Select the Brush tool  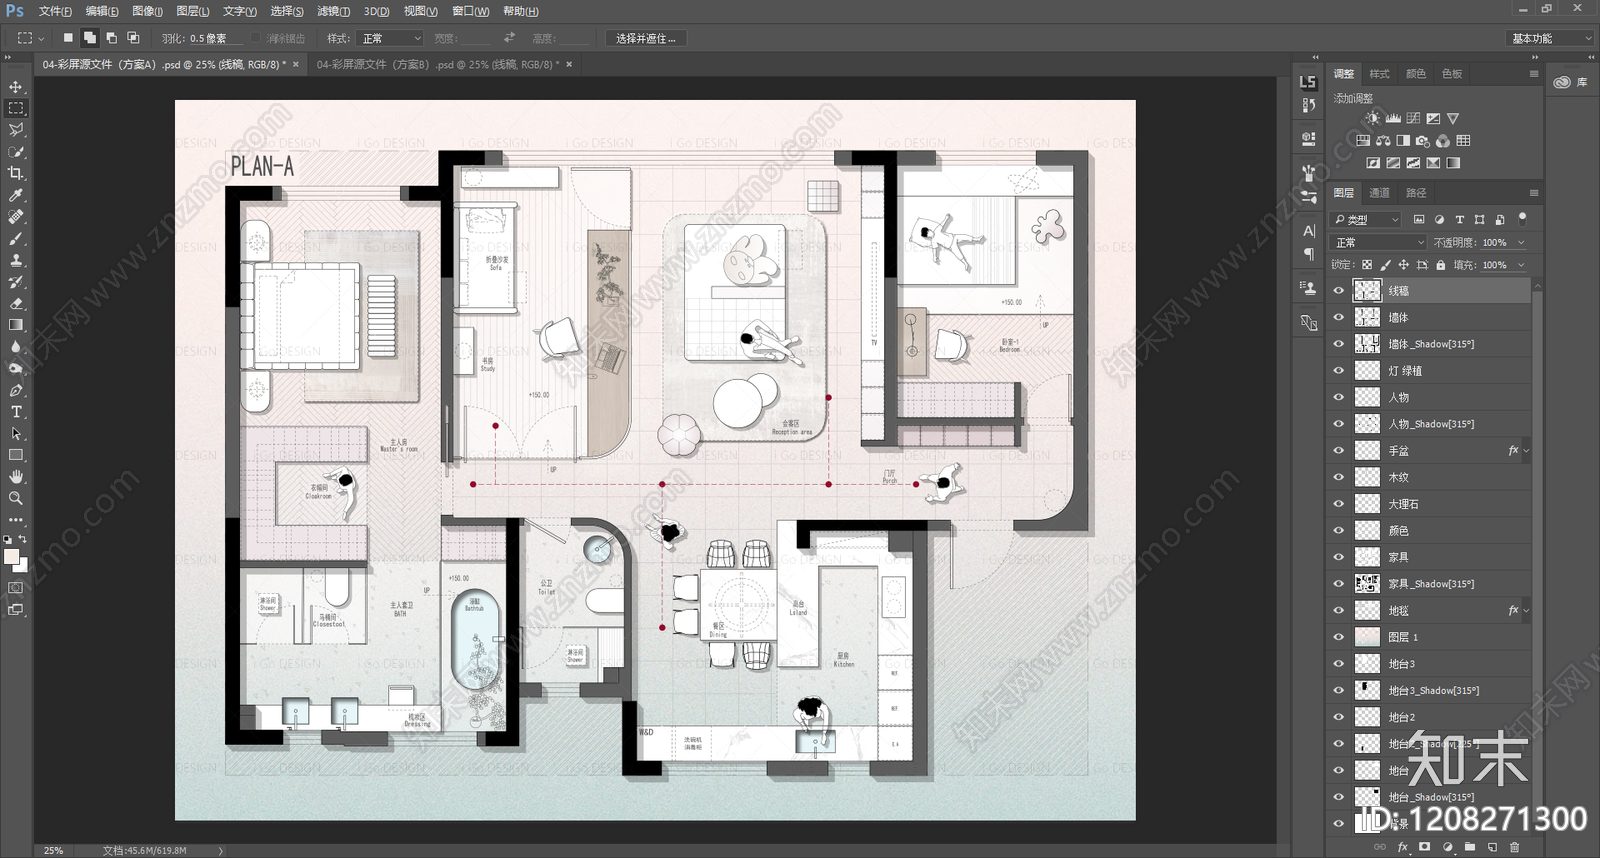tap(16, 239)
